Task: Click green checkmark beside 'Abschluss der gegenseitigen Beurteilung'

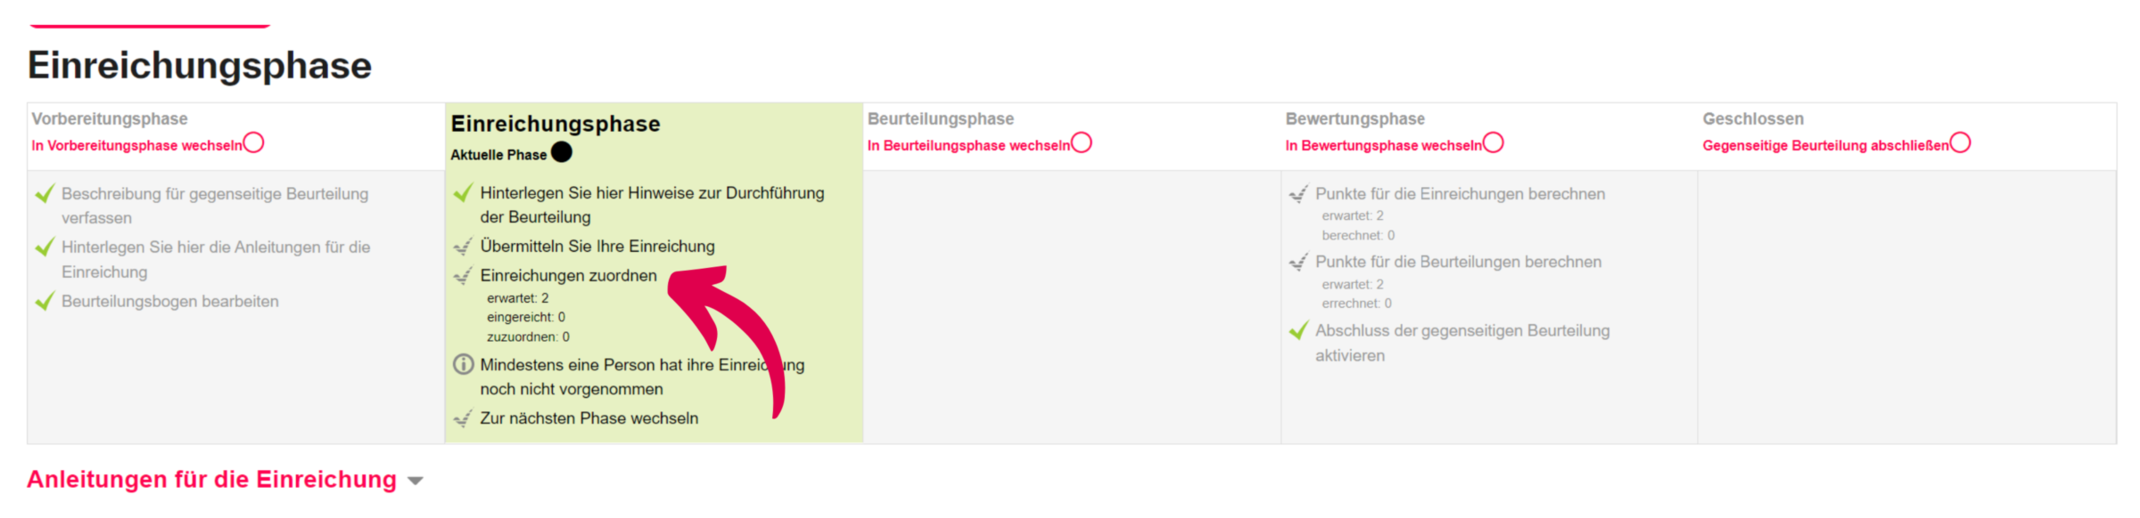Action: click(x=1299, y=331)
